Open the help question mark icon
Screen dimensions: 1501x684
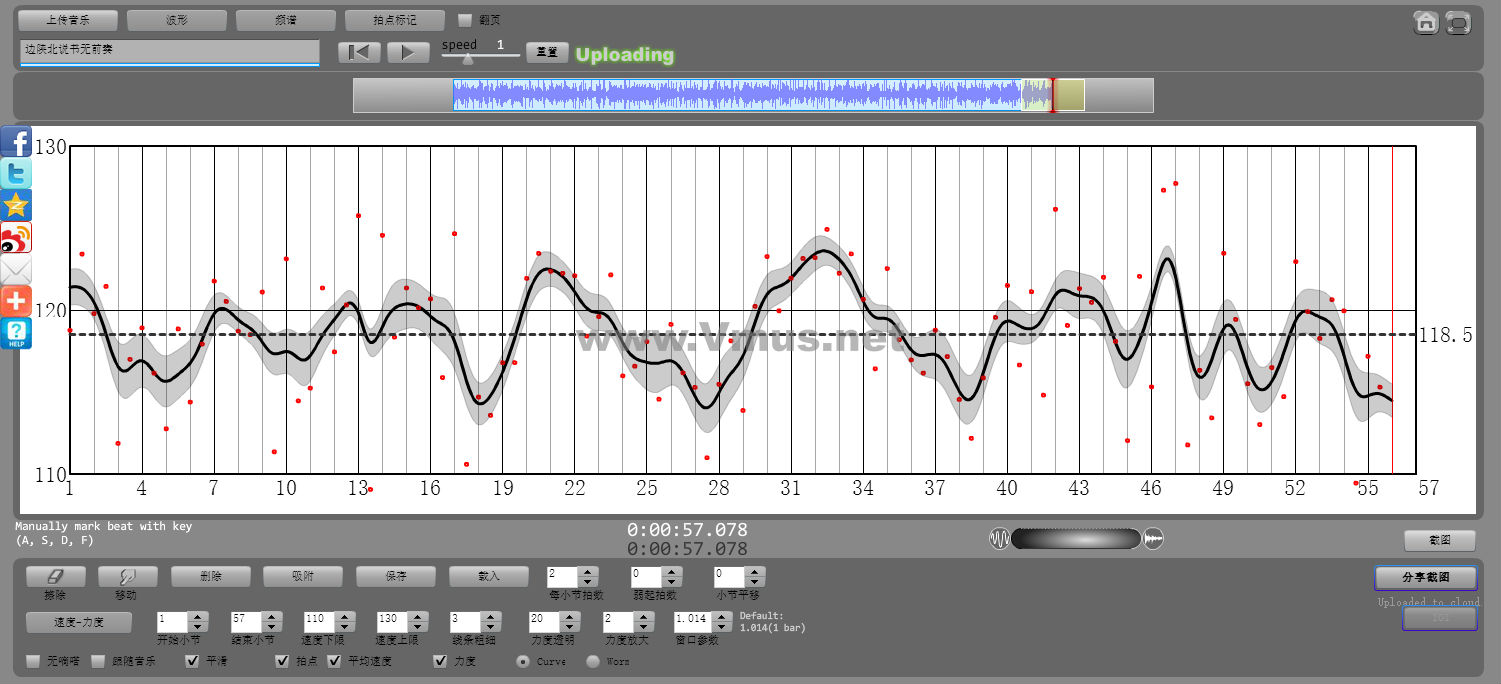click(16, 333)
